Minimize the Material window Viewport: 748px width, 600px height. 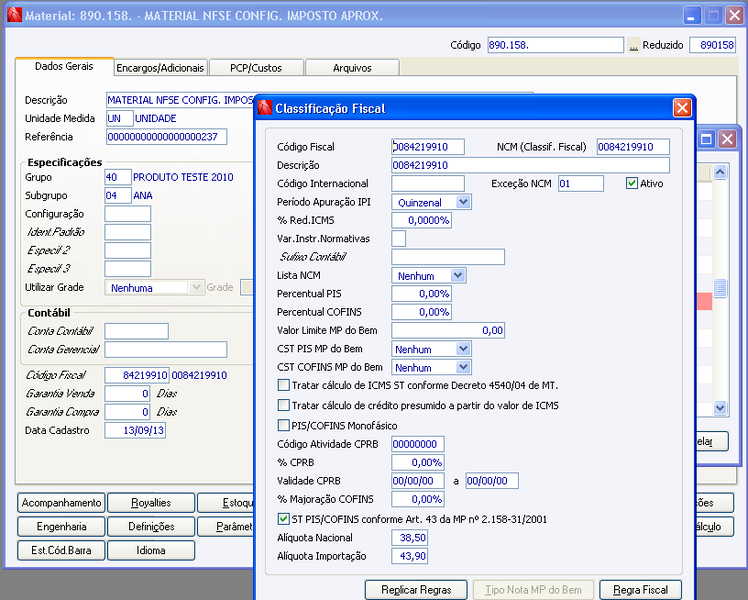tap(692, 15)
